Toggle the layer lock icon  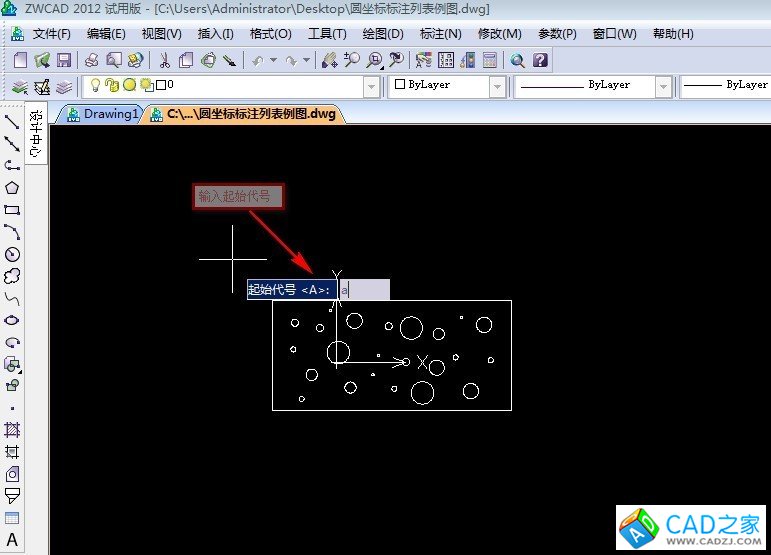(112, 86)
